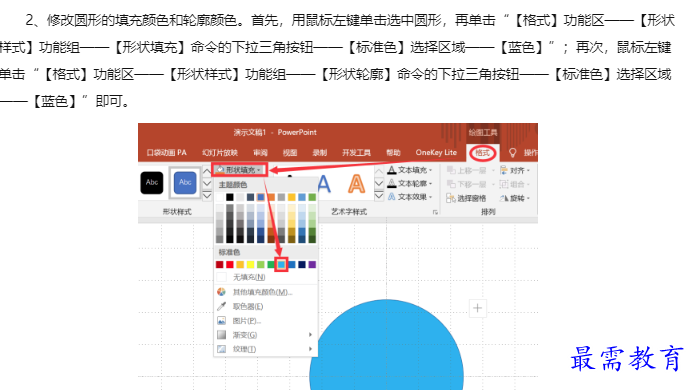Viewport: 692px width, 390px height.
Task: Pick the red standard color swatch
Action: [x=230, y=265]
